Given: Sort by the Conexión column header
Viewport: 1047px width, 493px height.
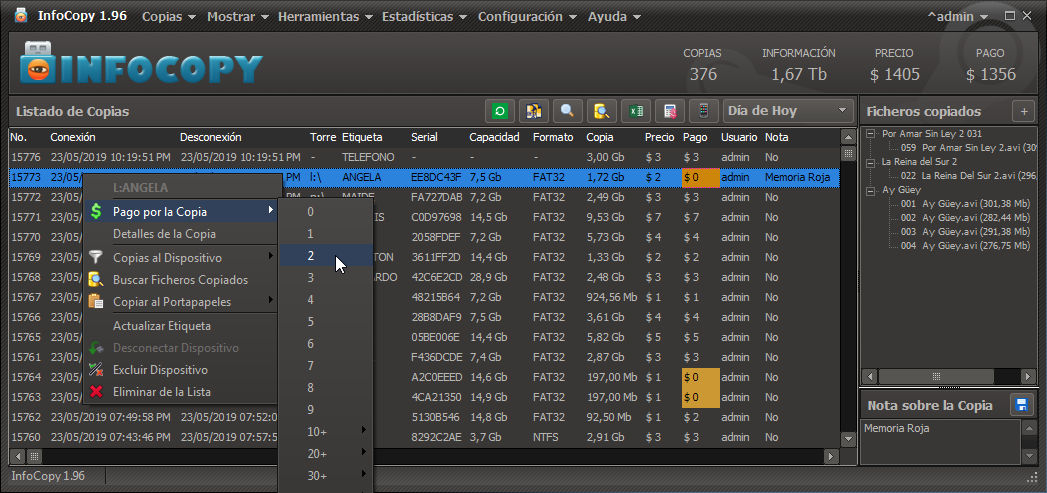Looking at the screenshot, I should (73, 137).
